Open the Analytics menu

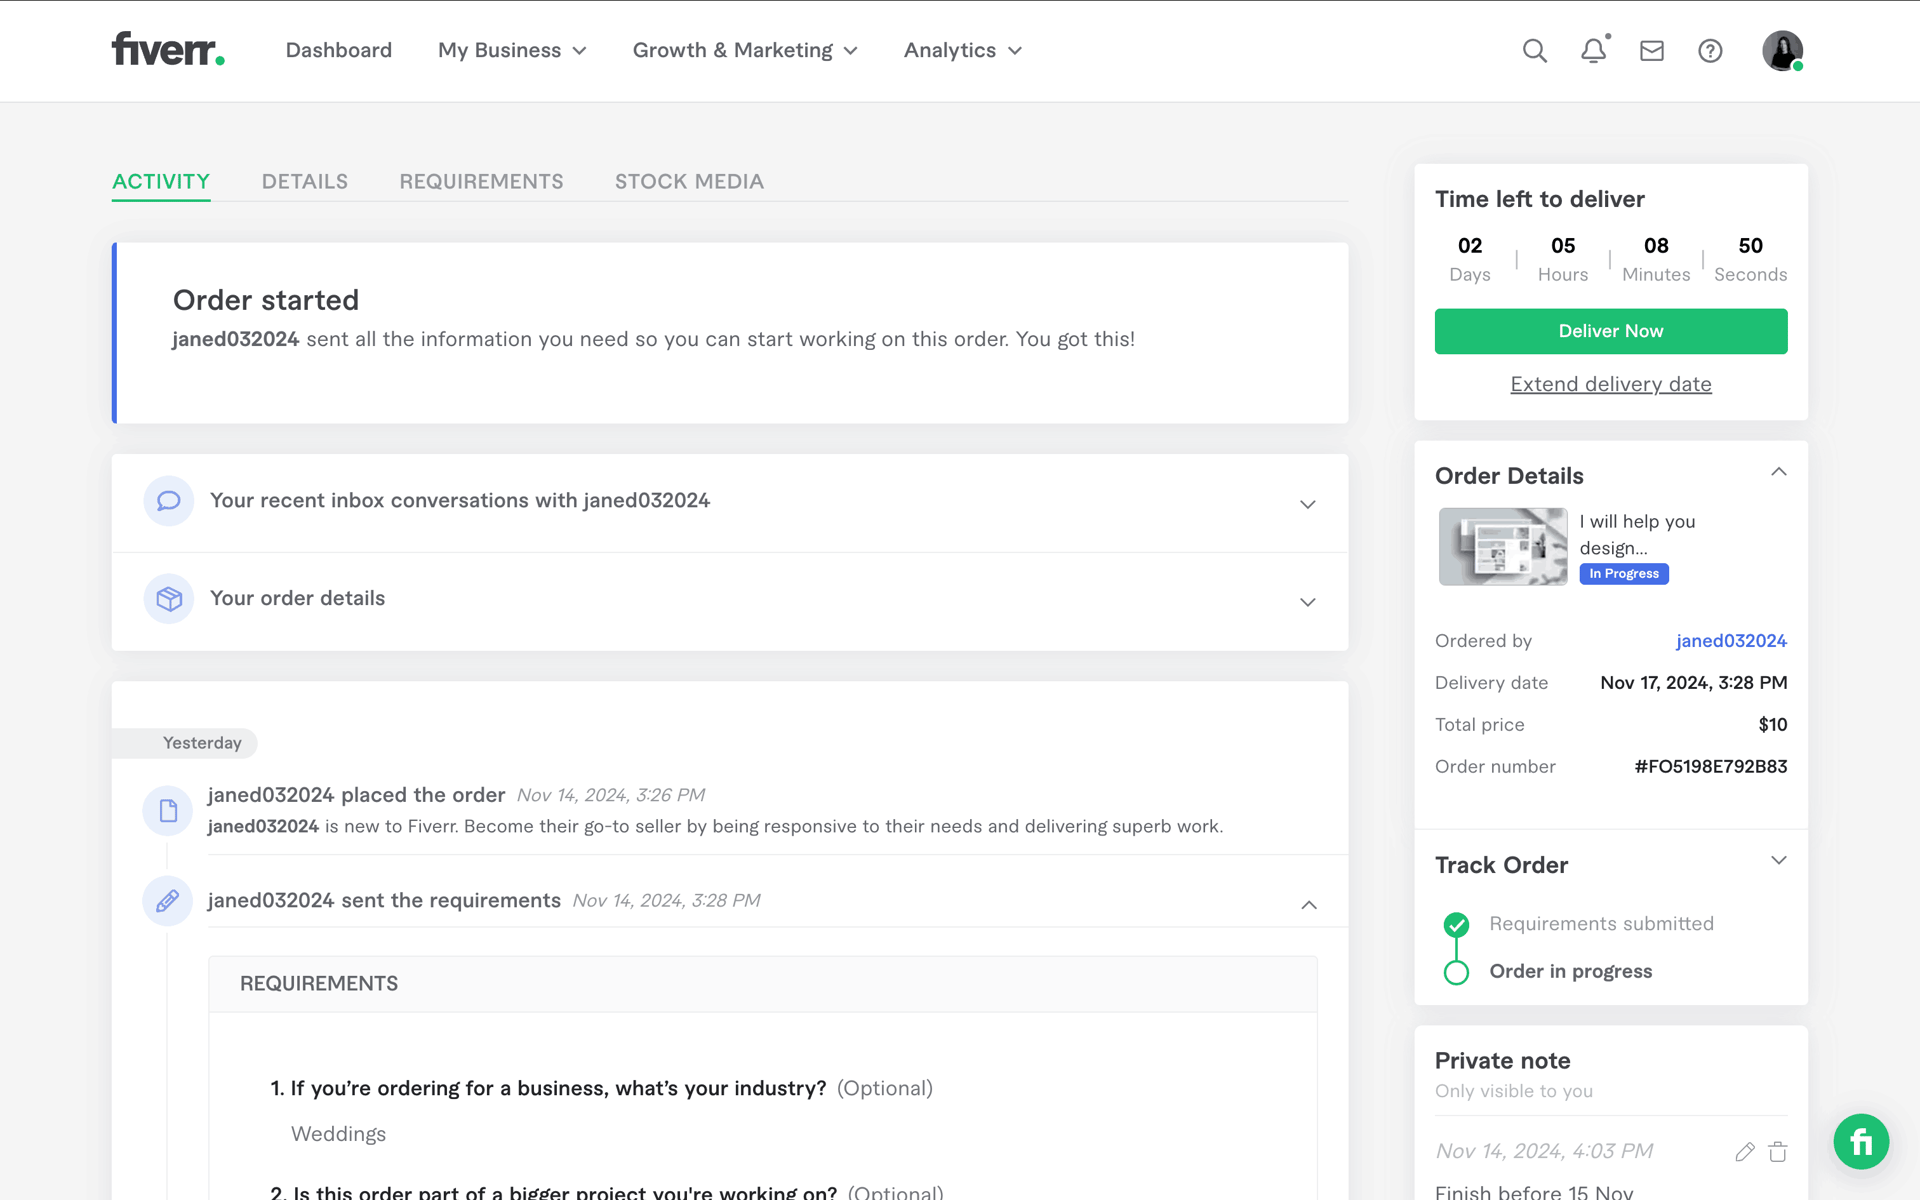tap(963, 50)
